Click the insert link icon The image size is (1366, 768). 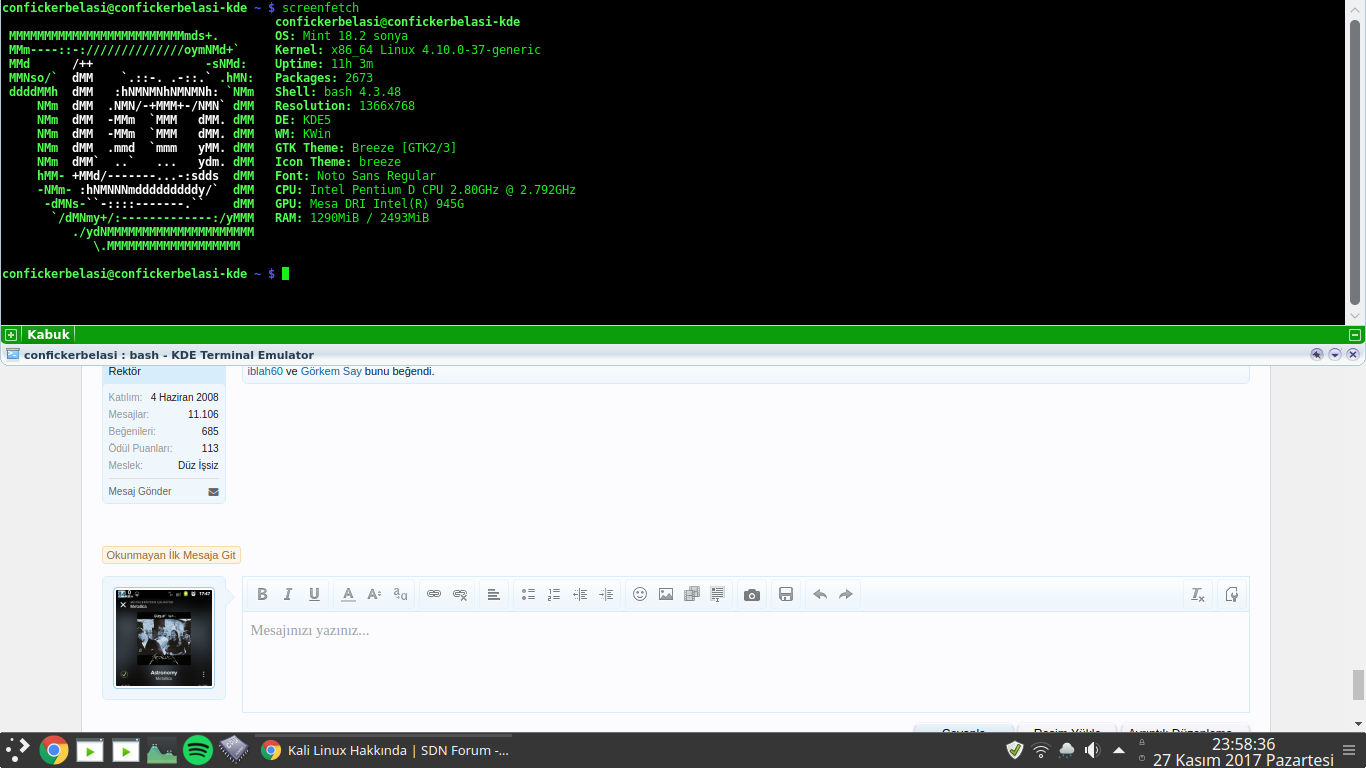click(x=434, y=594)
